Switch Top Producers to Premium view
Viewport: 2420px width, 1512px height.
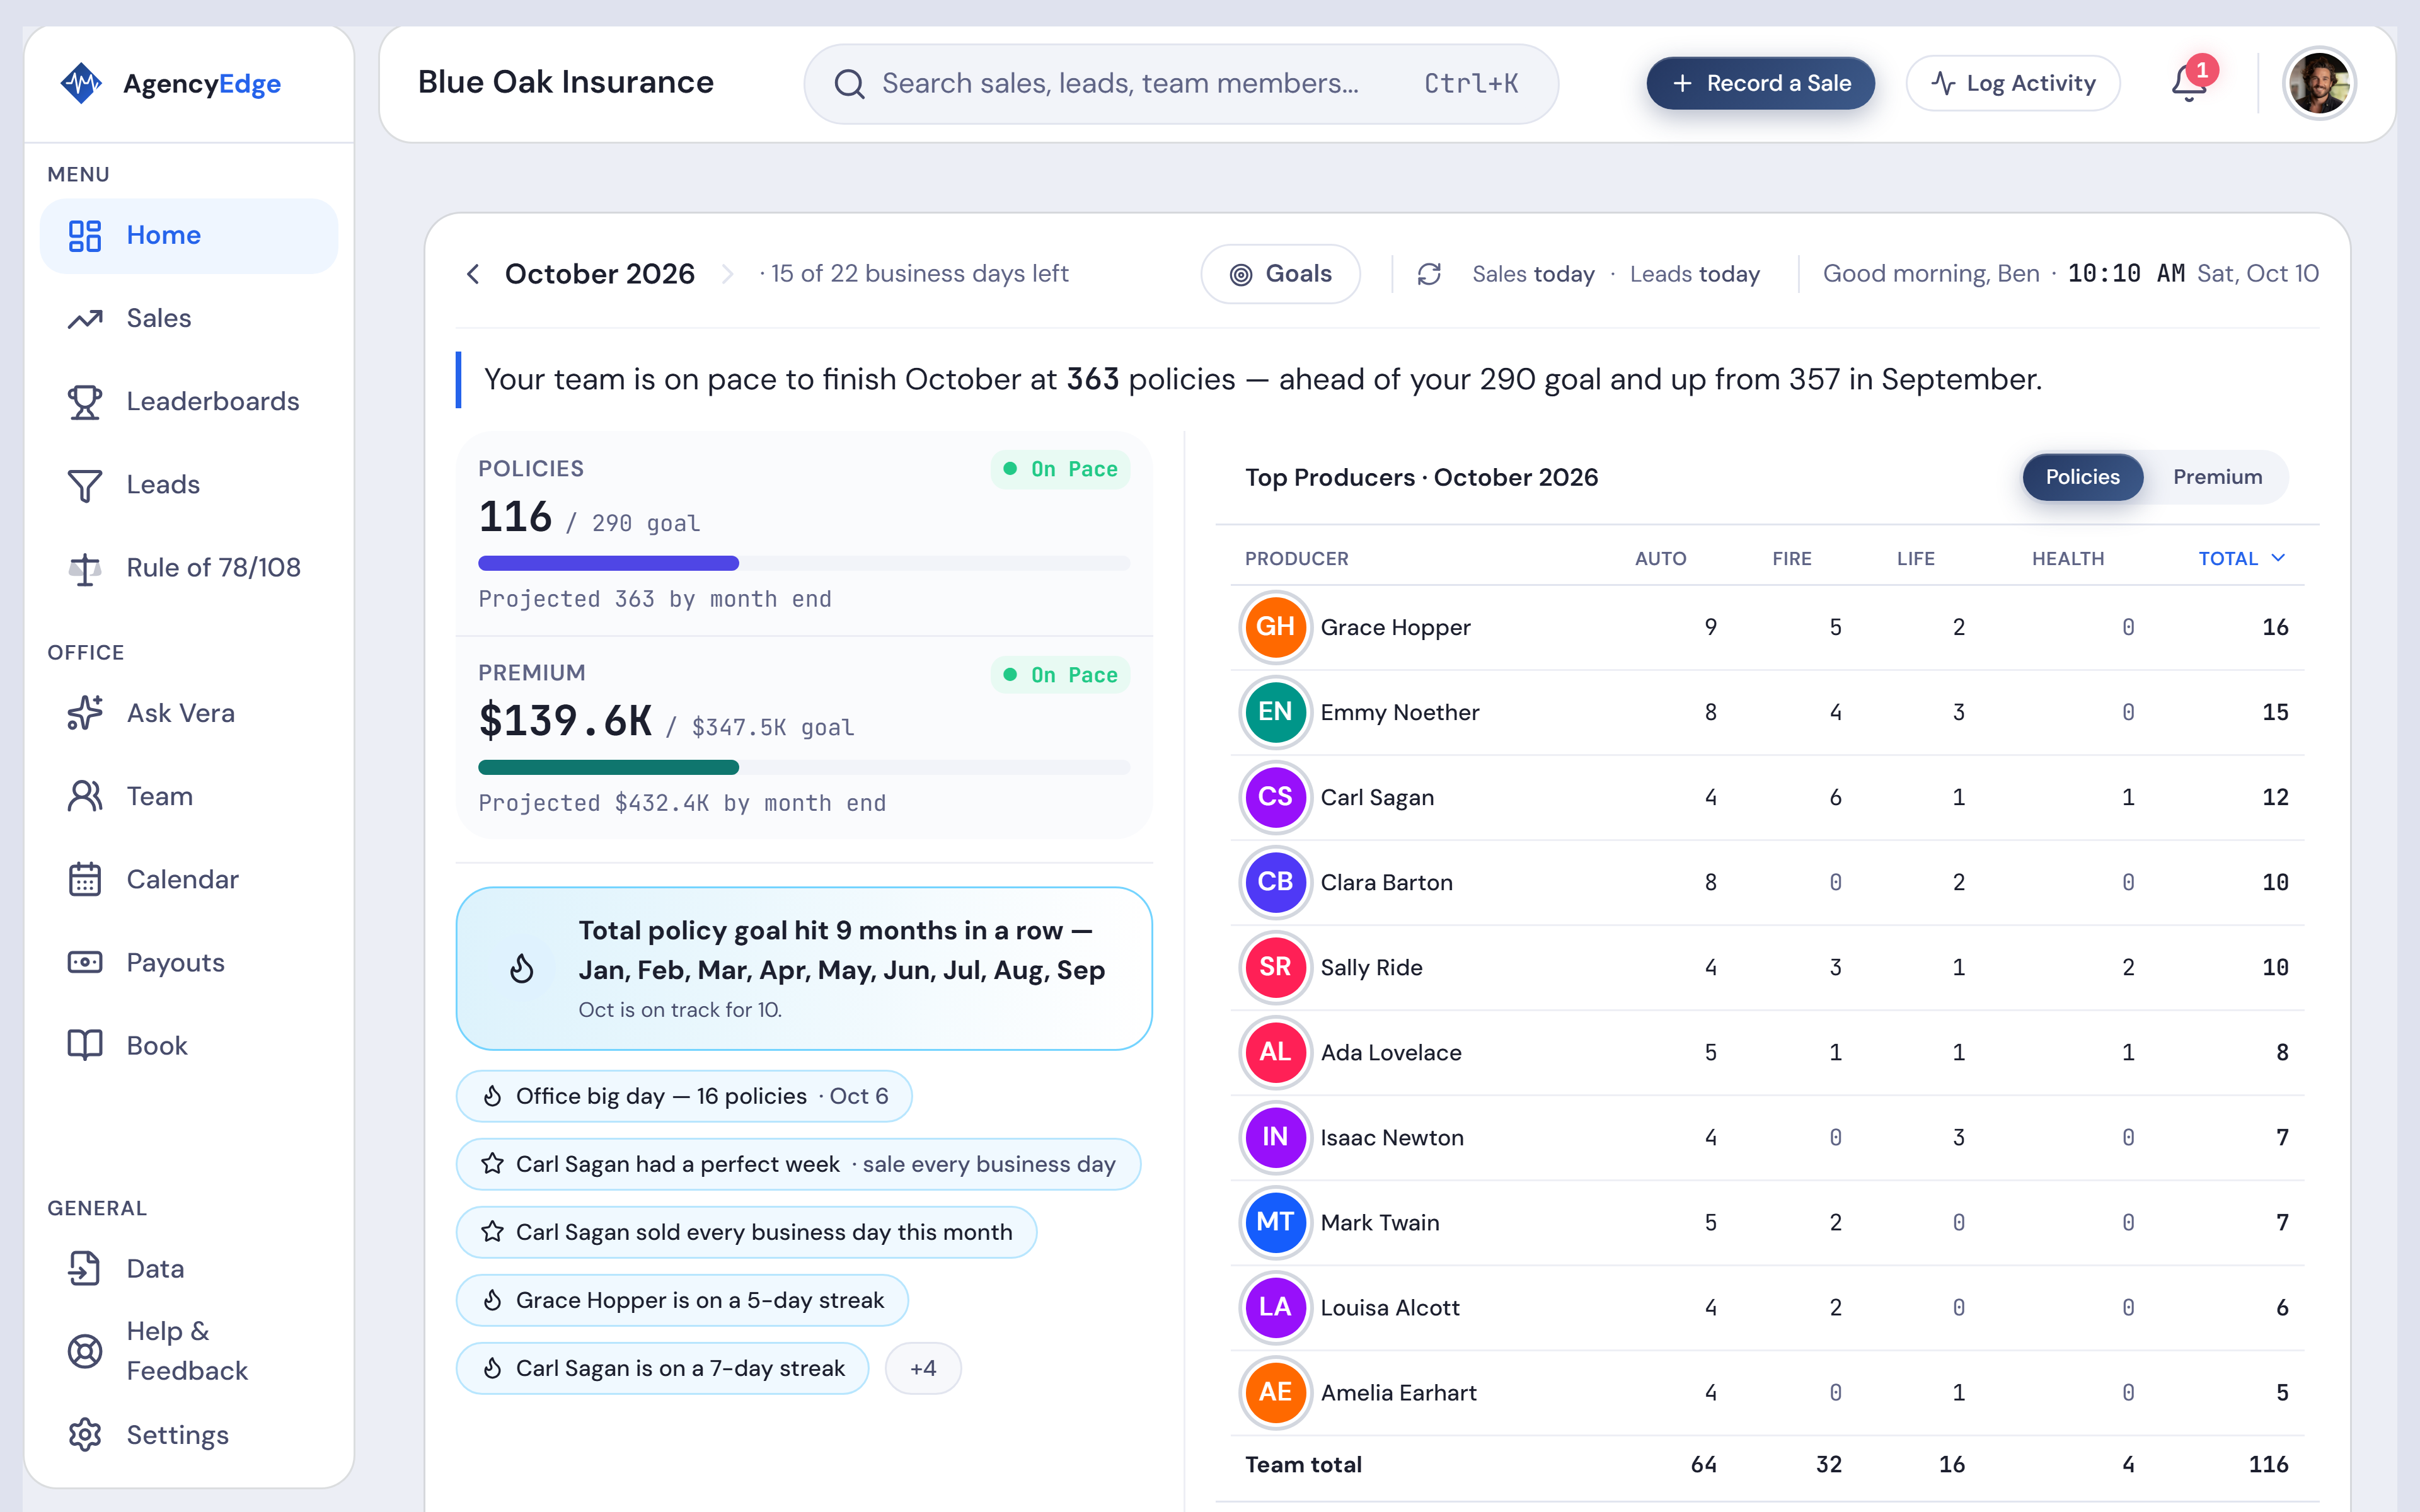coord(2217,477)
